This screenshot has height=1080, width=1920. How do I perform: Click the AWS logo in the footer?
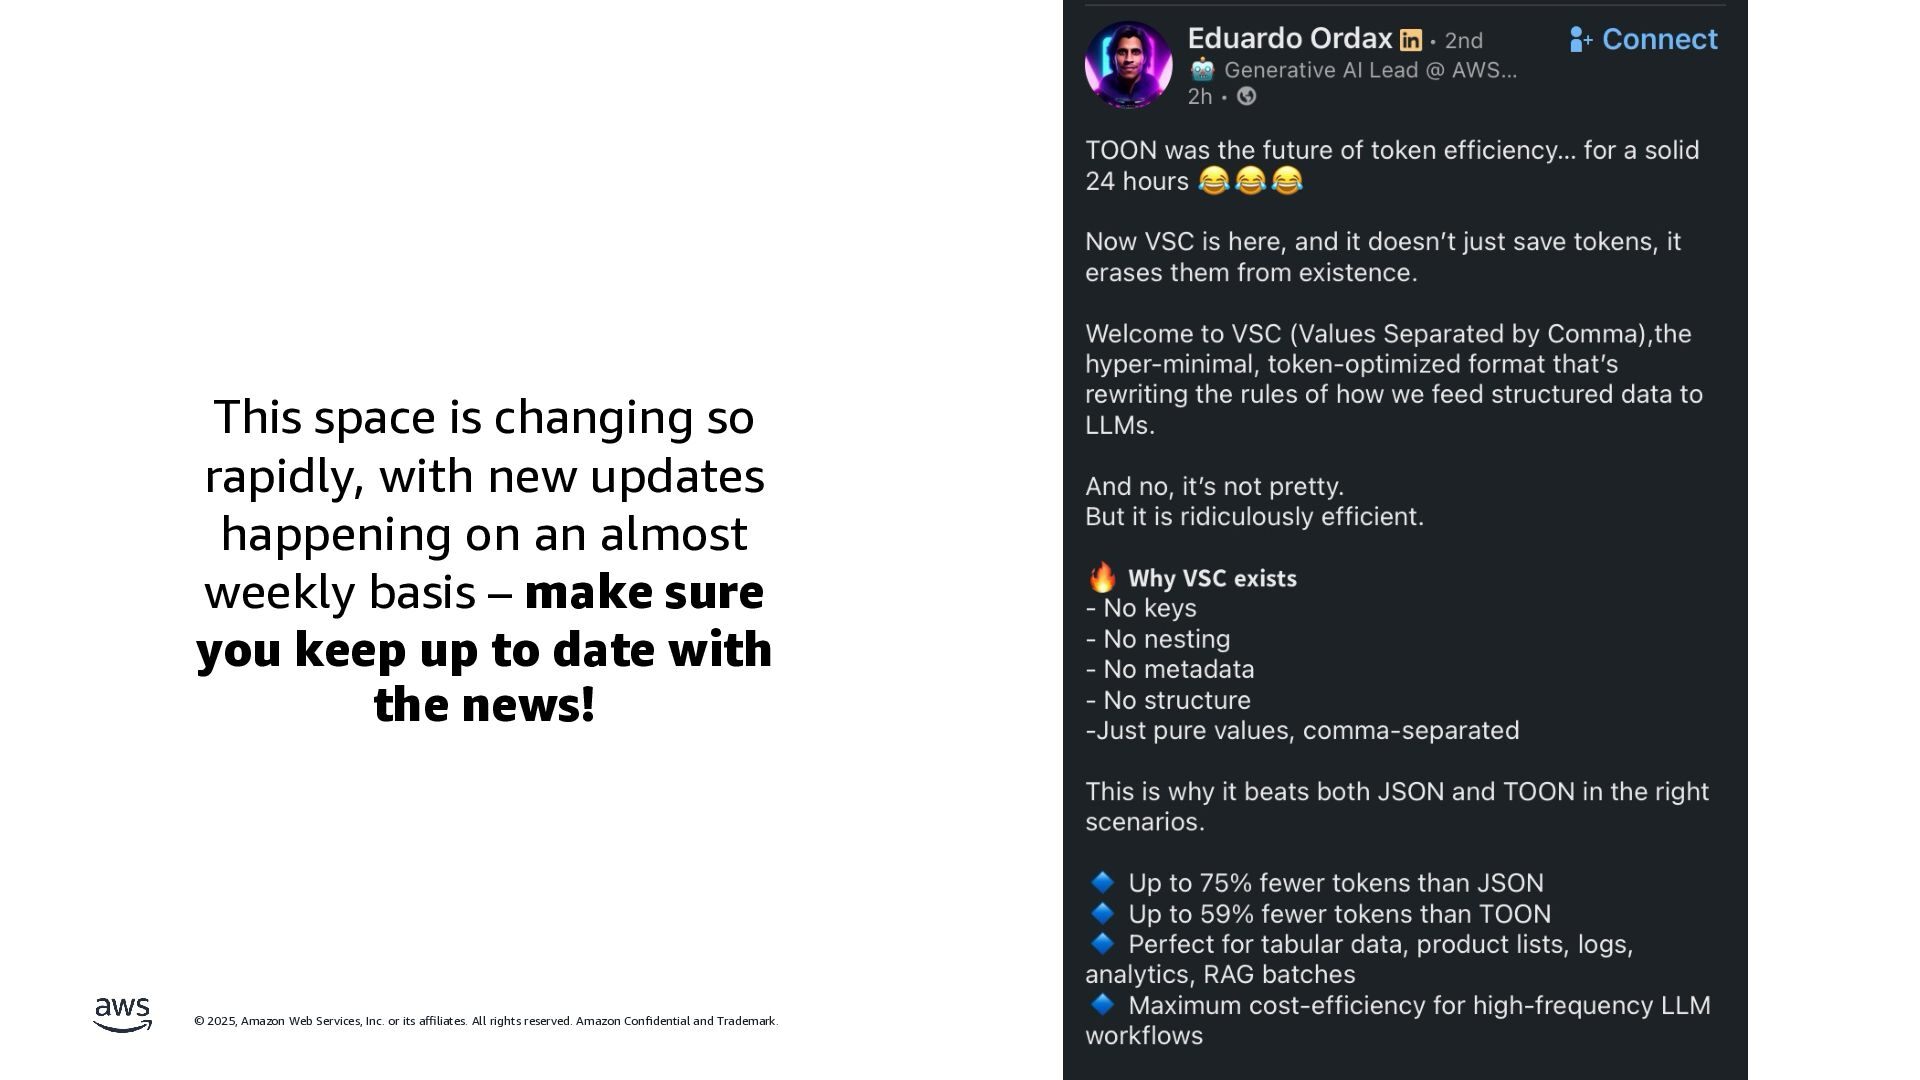122,1014
